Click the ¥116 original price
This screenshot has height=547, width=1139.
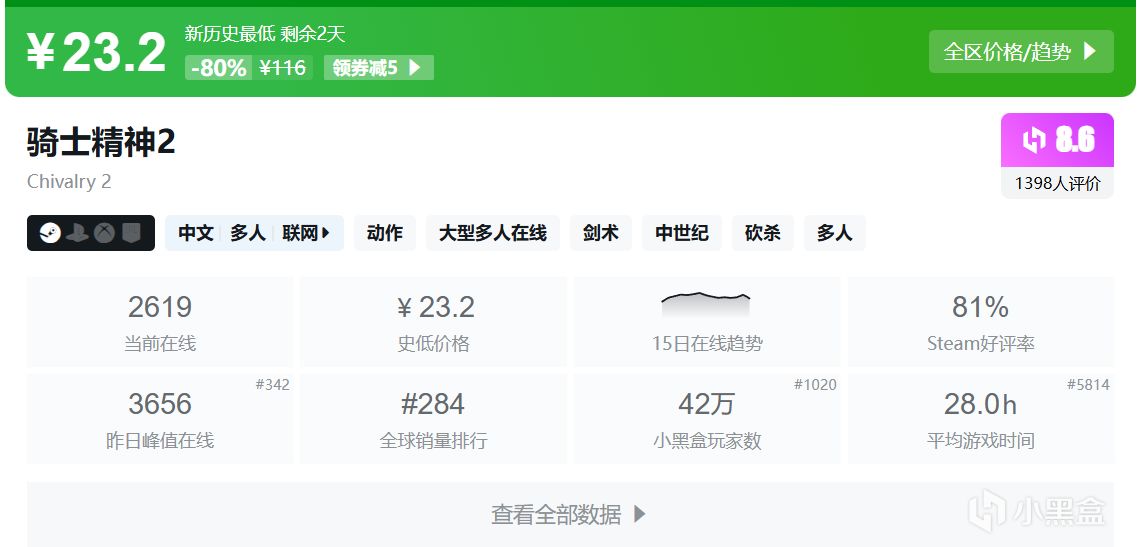pyautogui.click(x=283, y=68)
